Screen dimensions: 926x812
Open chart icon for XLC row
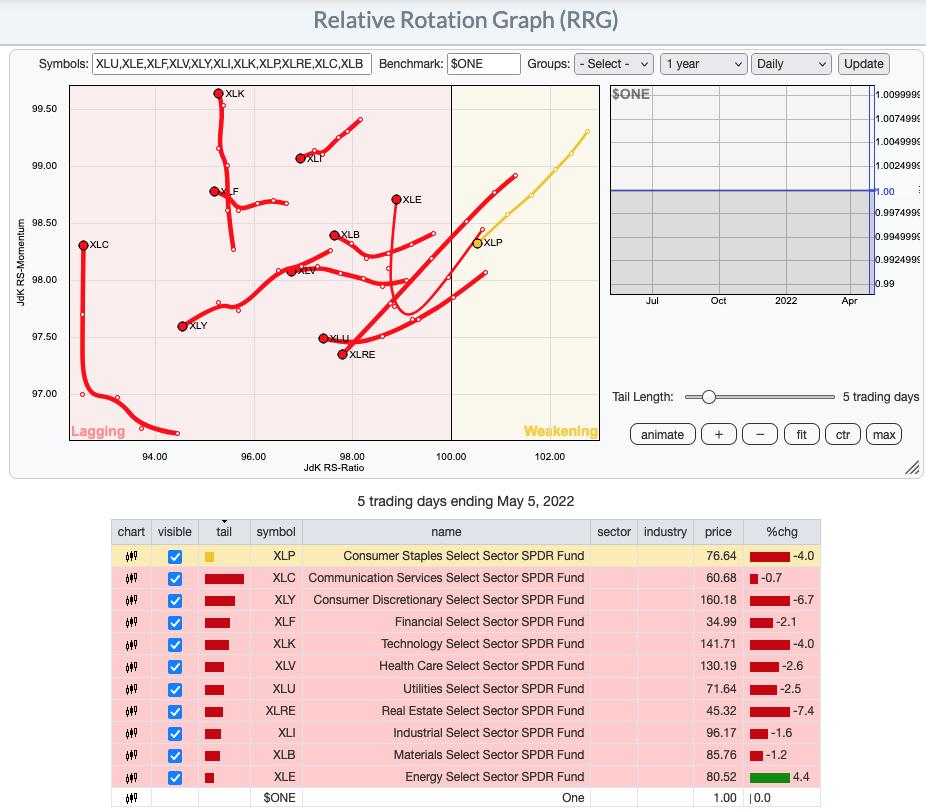(x=131, y=578)
